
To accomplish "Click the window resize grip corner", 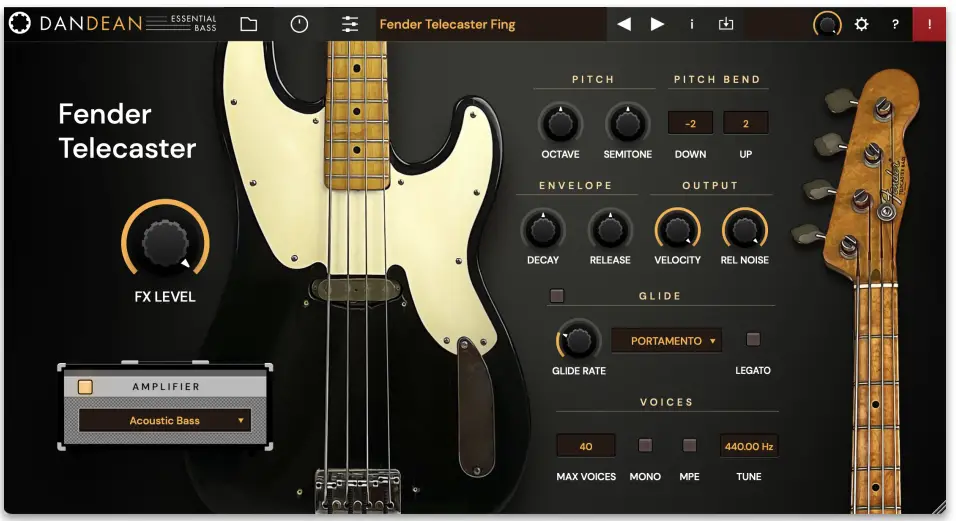I will pyautogui.click(x=938, y=507).
